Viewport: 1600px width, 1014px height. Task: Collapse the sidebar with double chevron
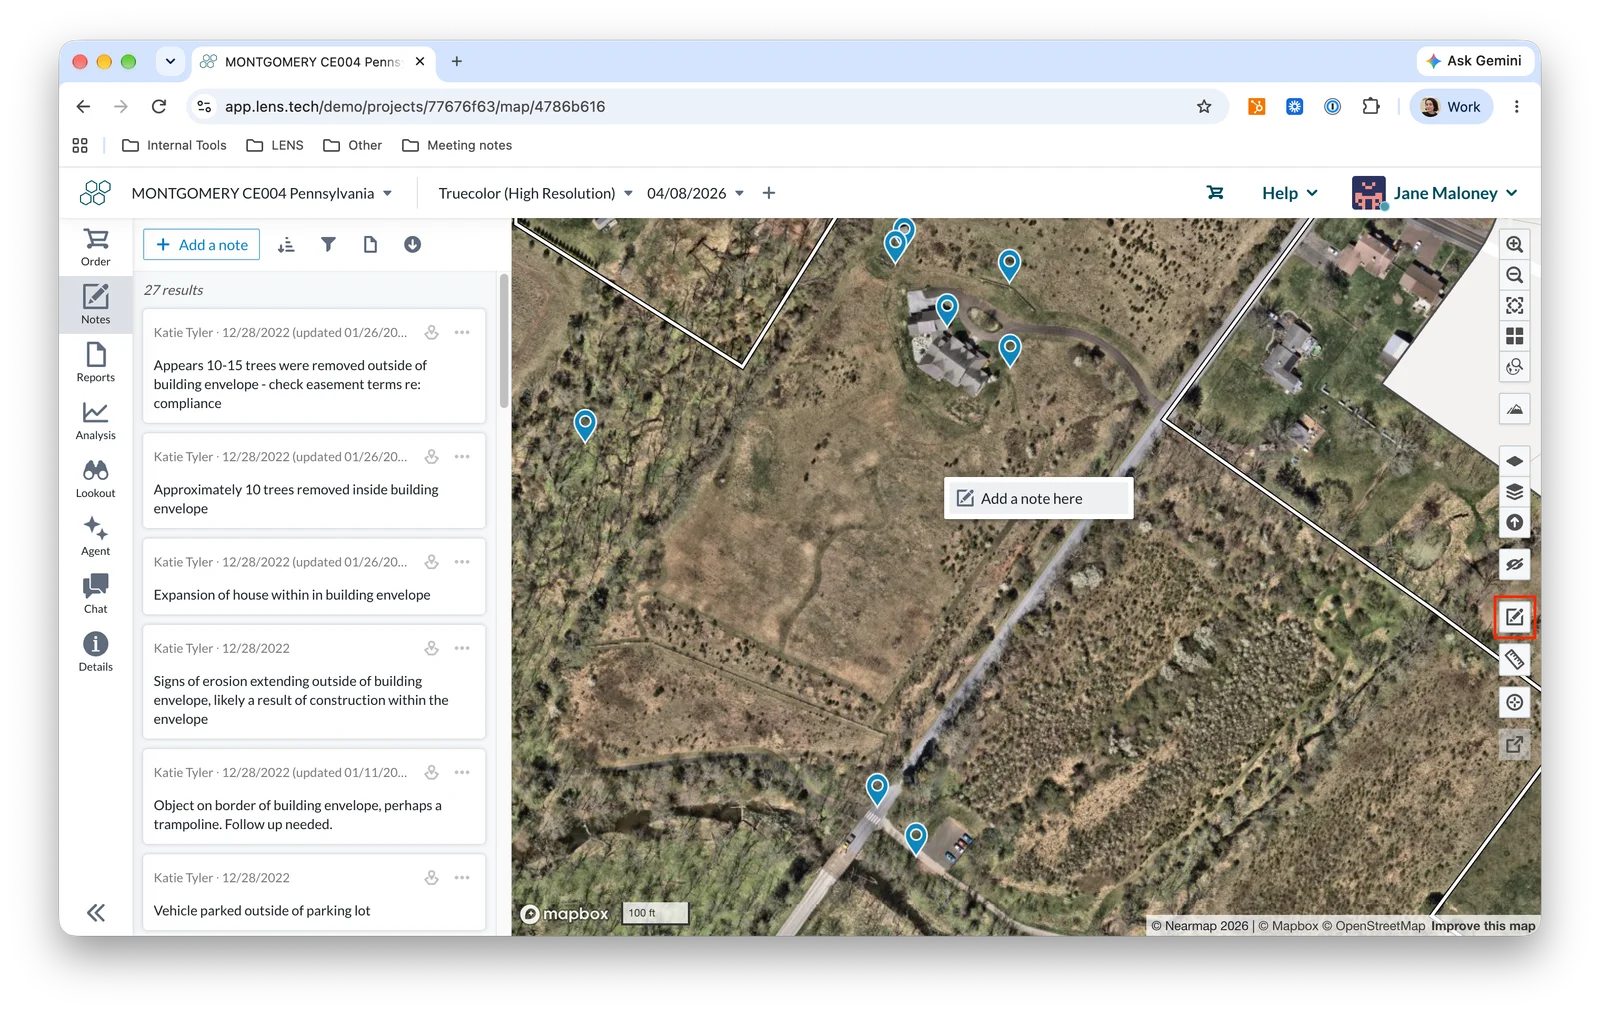[96, 912]
